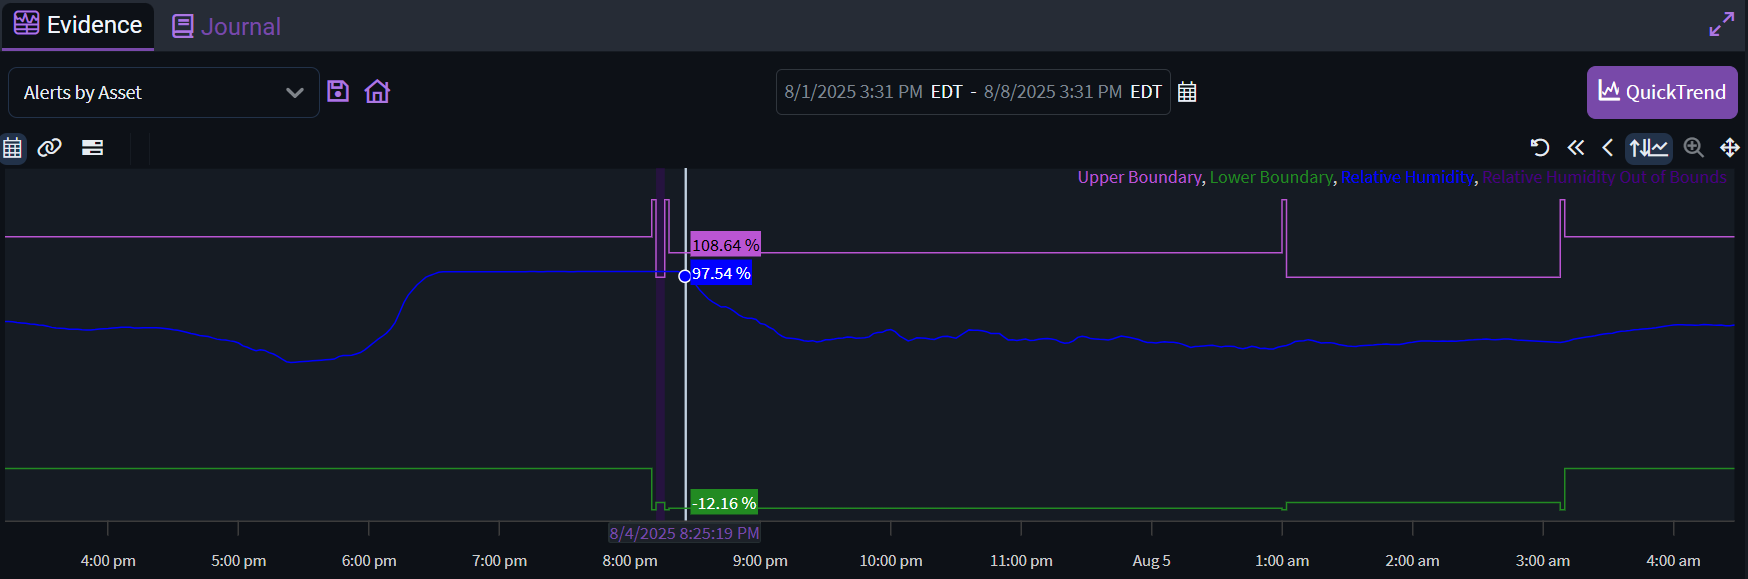This screenshot has height=579, width=1748.
Task: Open the Alerts by Asset dropdown
Action: pyautogui.click(x=163, y=92)
